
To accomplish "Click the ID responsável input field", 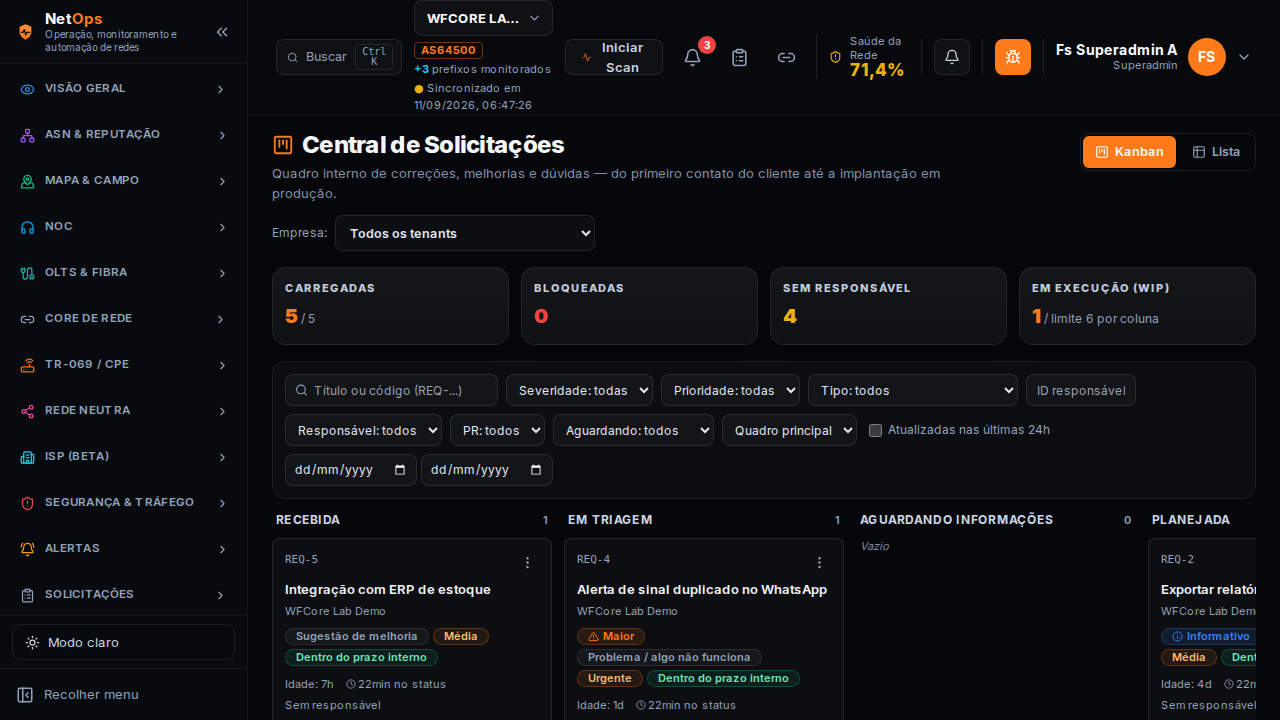I will (1081, 390).
